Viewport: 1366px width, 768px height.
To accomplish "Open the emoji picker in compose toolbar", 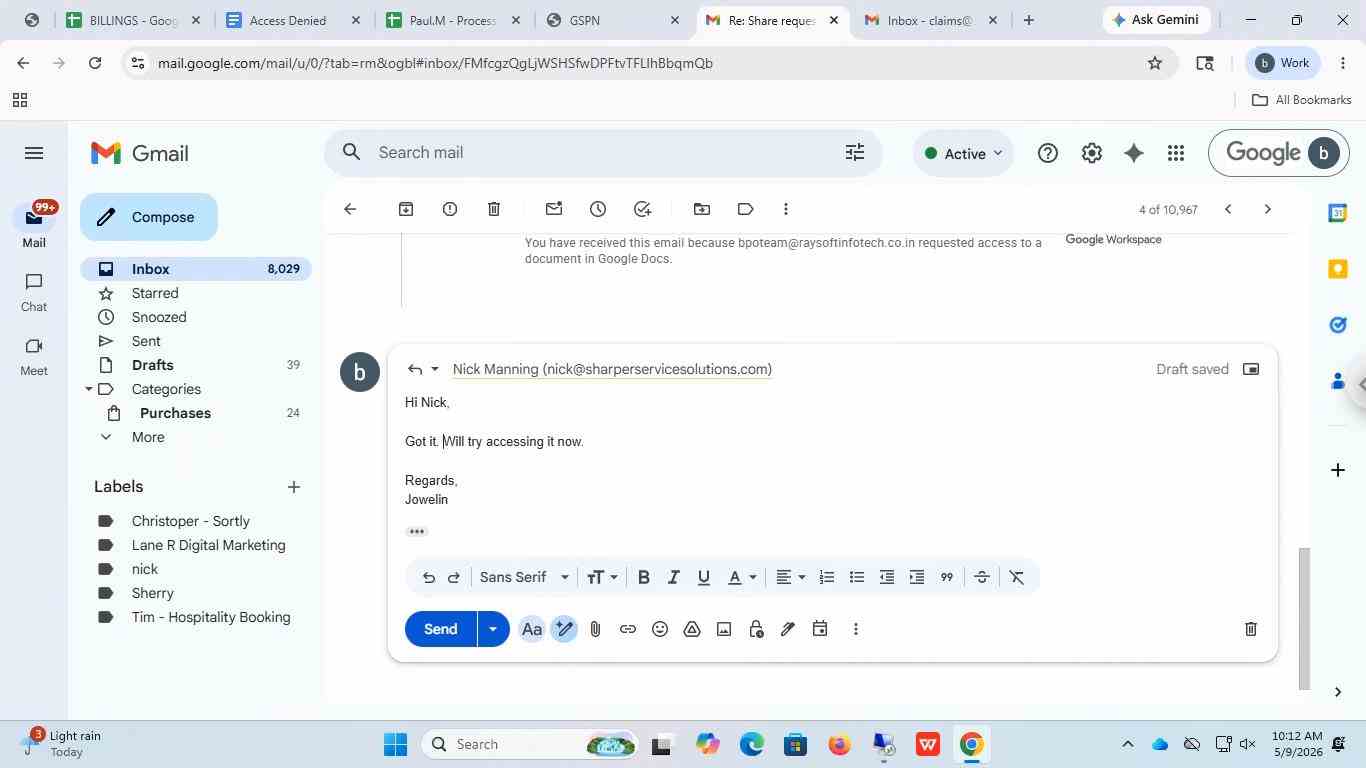I will (659, 629).
